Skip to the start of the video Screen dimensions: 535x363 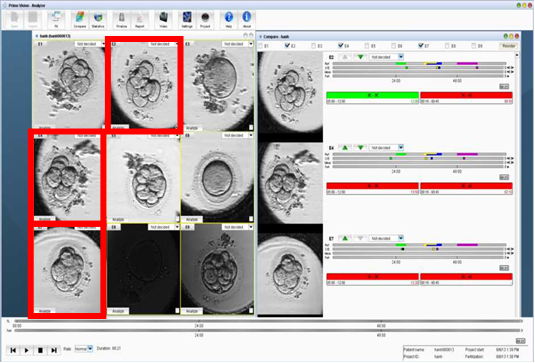pyautogui.click(x=13, y=350)
